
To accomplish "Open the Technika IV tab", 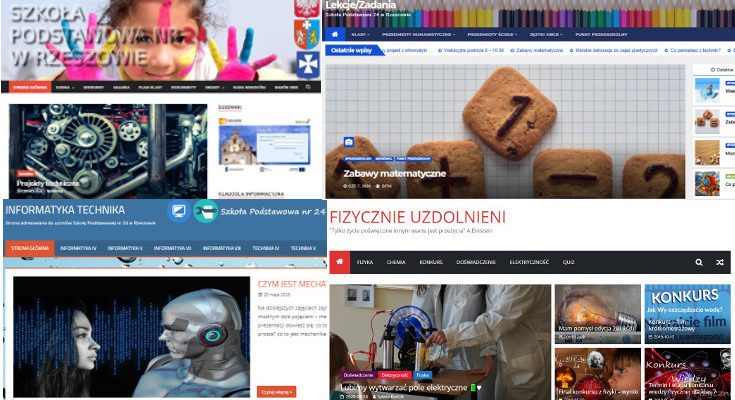I will click(265, 248).
